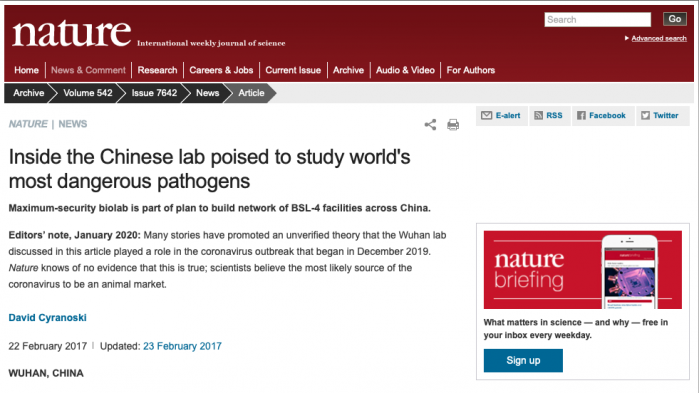Viewport: 699px width, 393px height.
Task: Click the share icon above headline
Action: (x=430, y=124)
